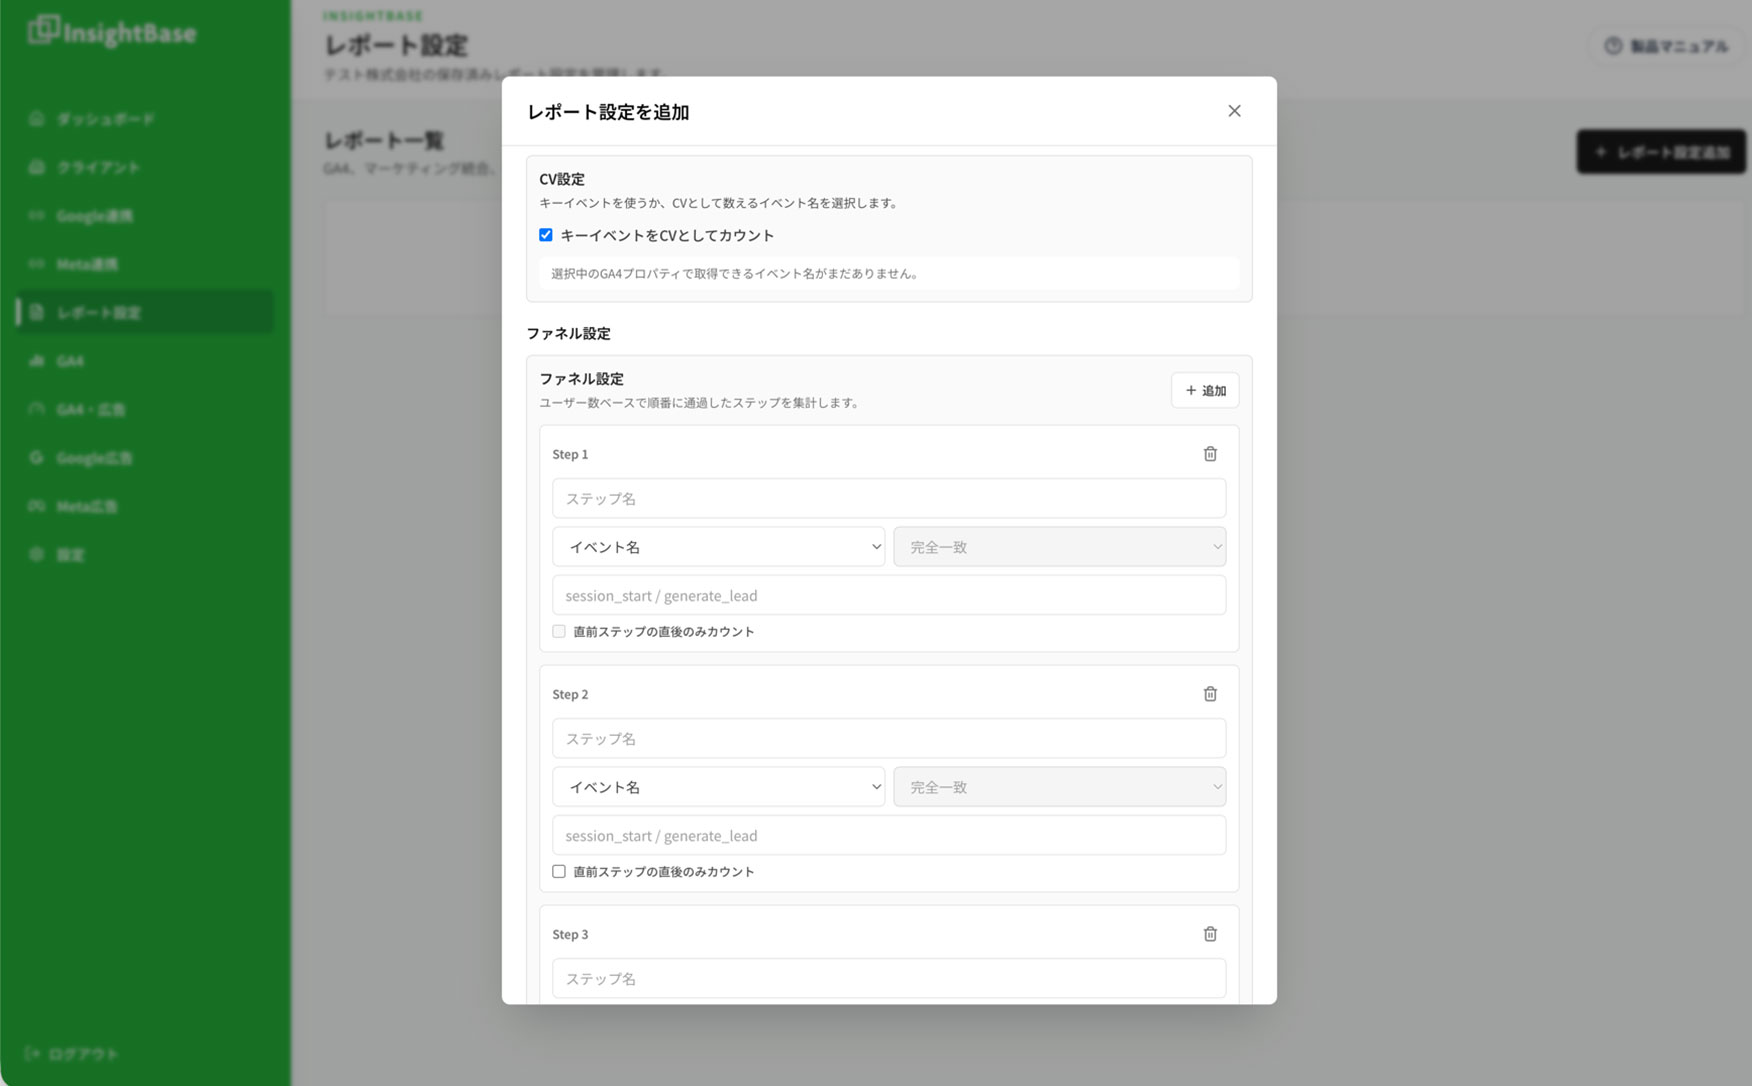Screen dimensions: 1752x1086
Task: Open 設定 in the sidebar
Action: (144, 554)
